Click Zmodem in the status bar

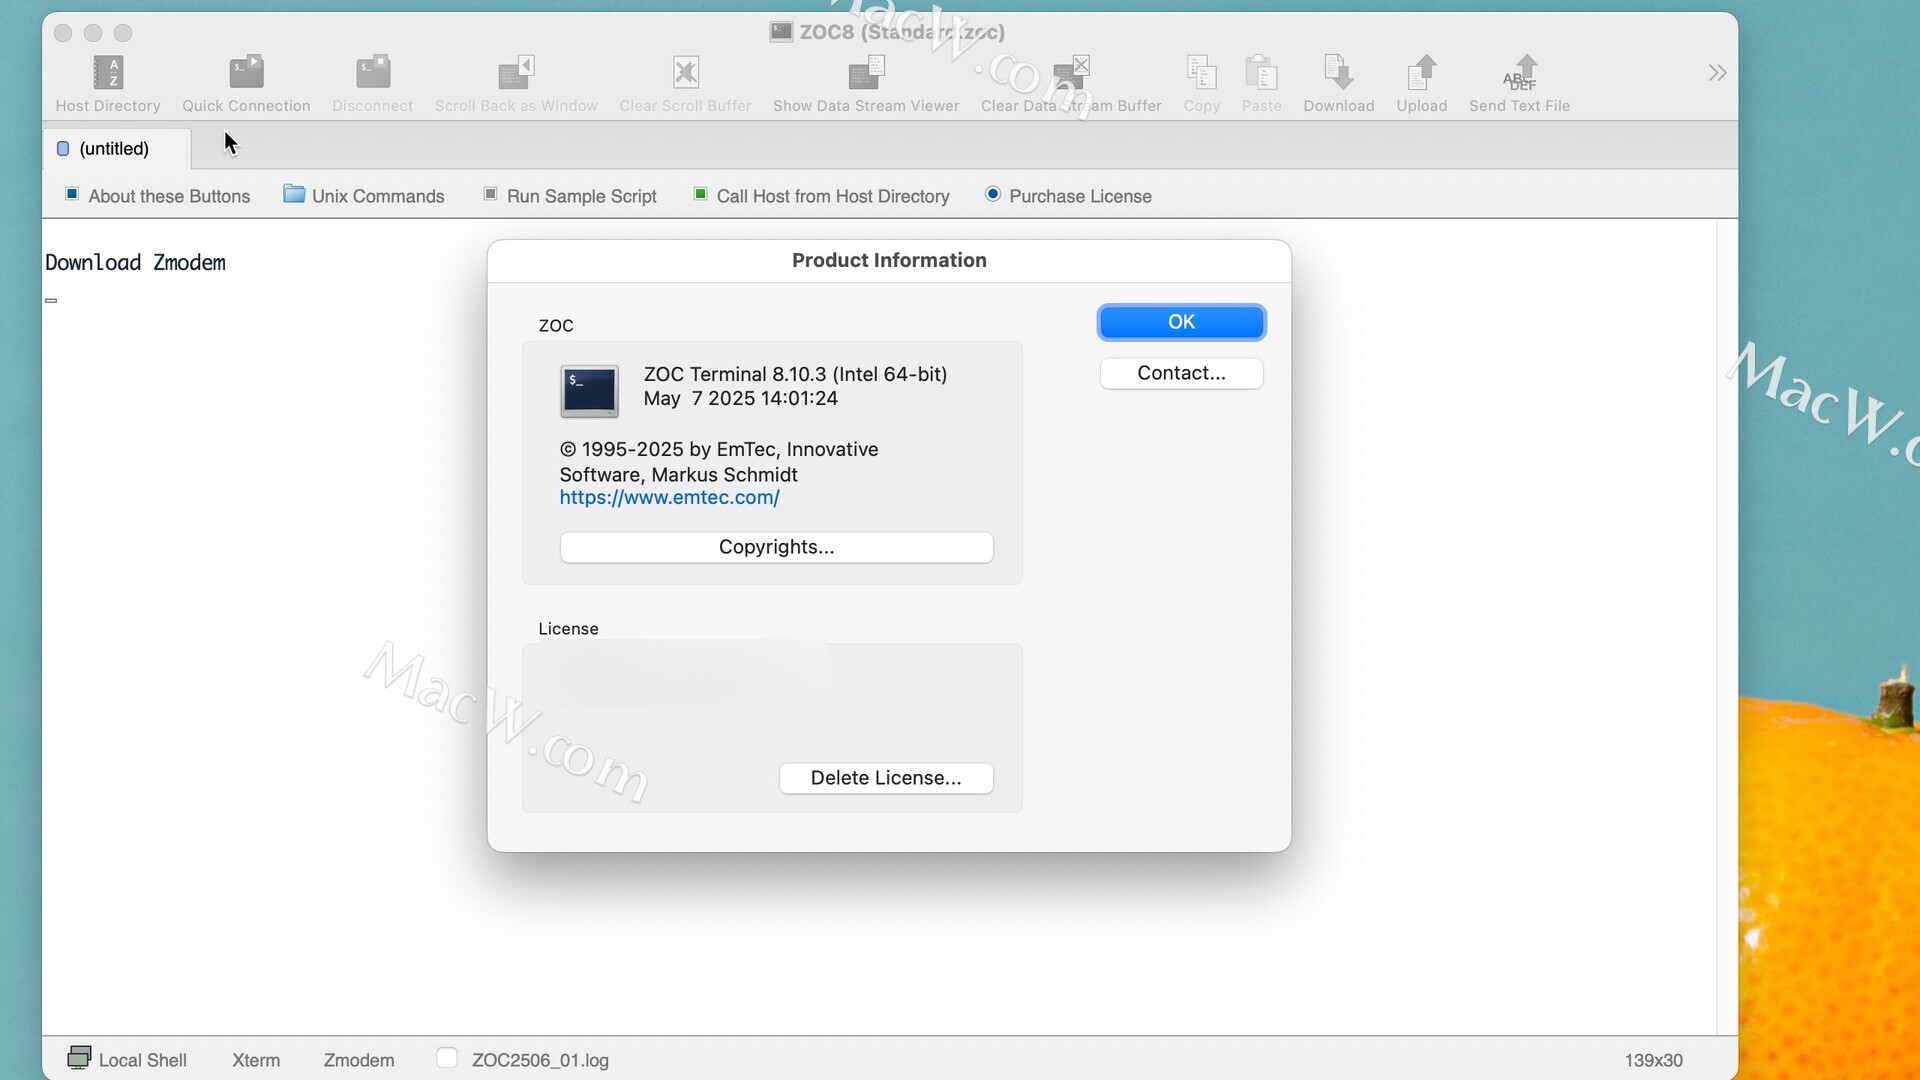point(359,1060)
